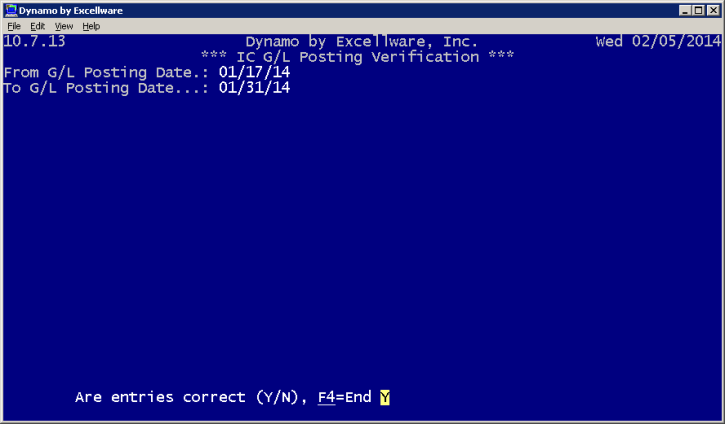Click the version number 10.7.13
The height and width of the screenshot is (424, 725).
pos(34,41)
